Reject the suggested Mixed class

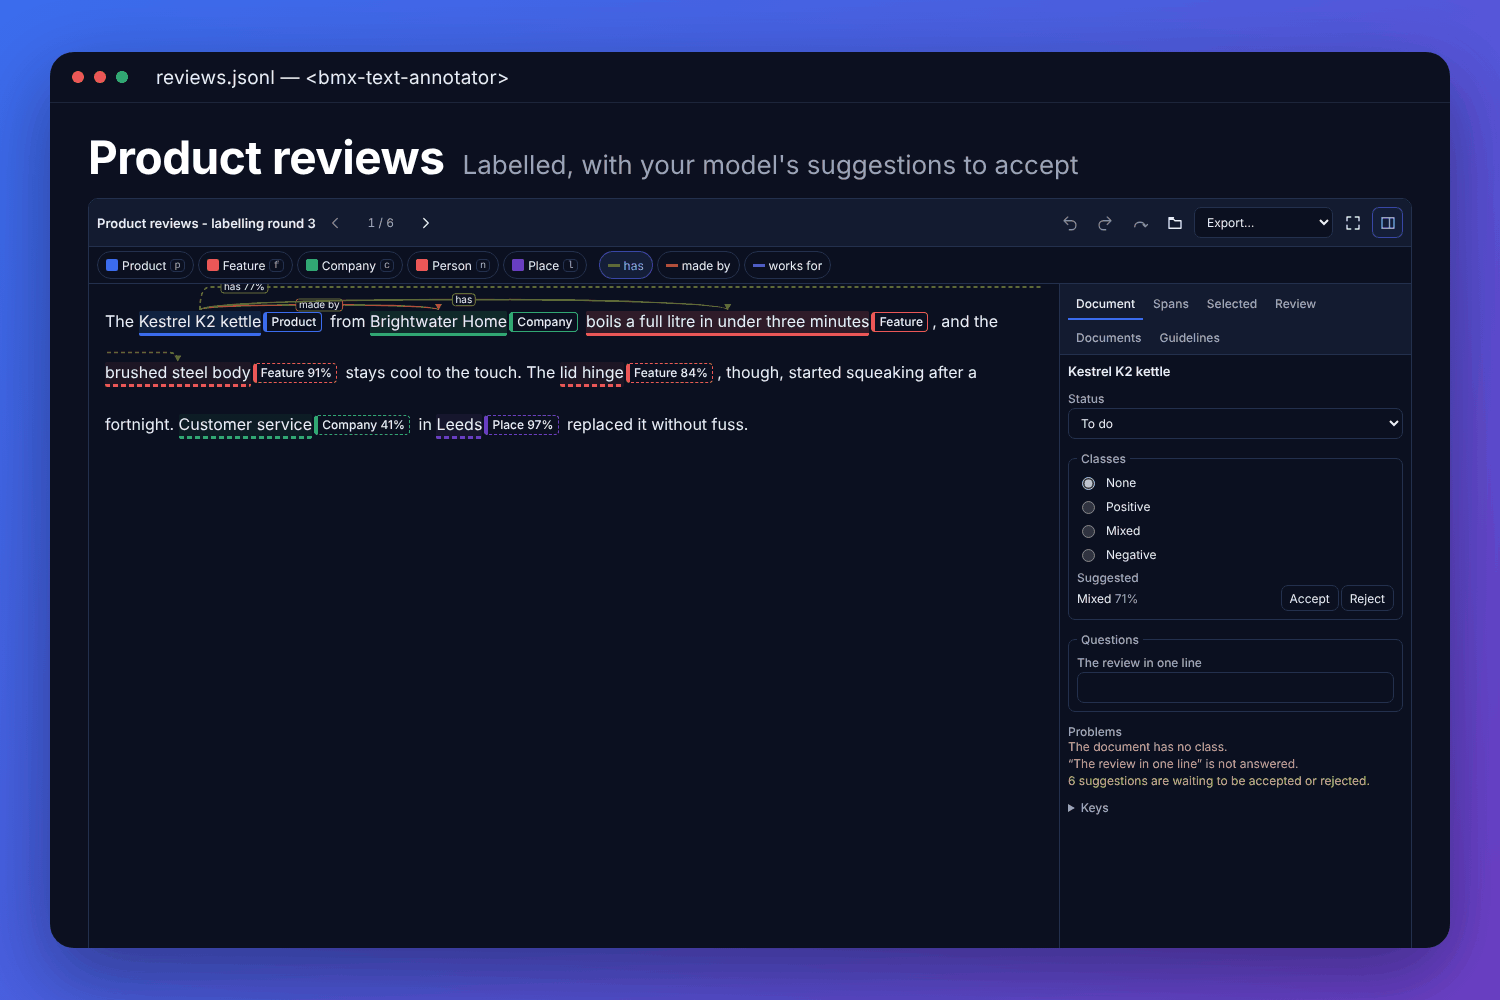point(1367,599)
